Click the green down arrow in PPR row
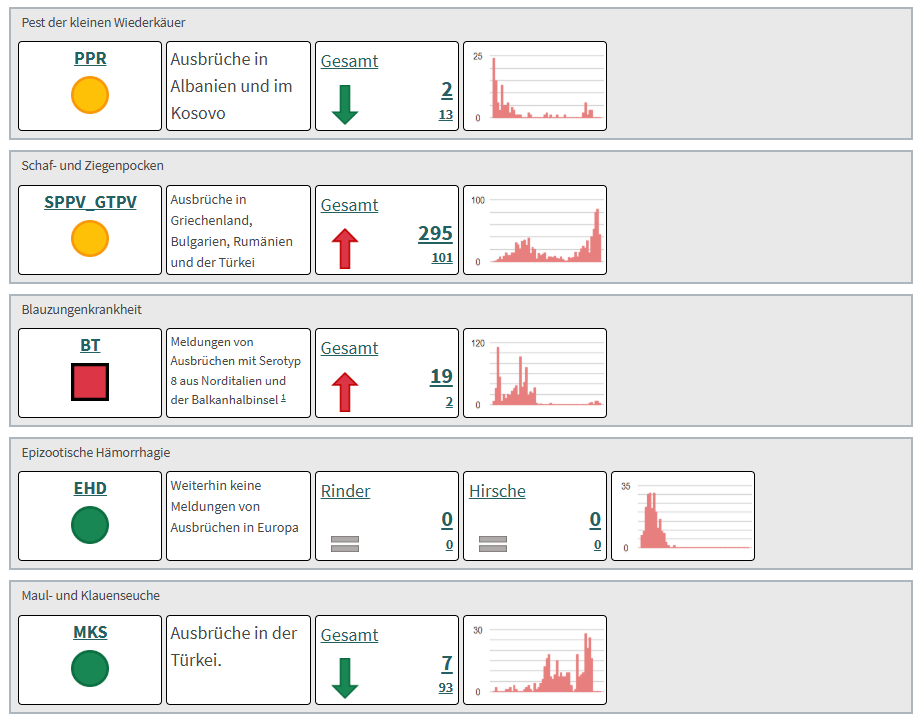This screenshot has width=921, height=722. point(344,104)
